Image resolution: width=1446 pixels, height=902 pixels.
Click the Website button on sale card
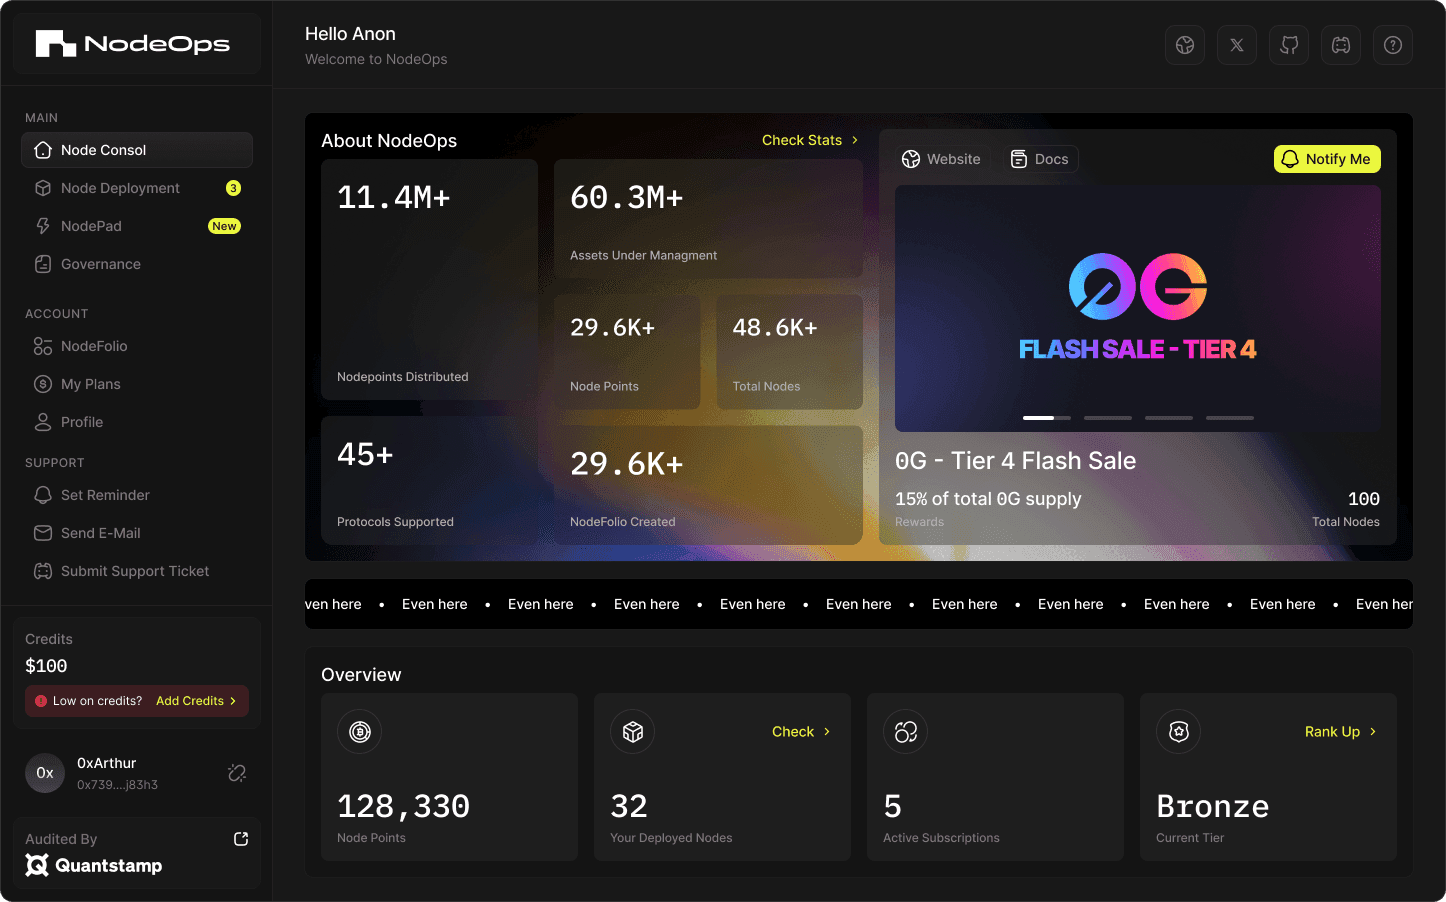(x=941, y=159)
